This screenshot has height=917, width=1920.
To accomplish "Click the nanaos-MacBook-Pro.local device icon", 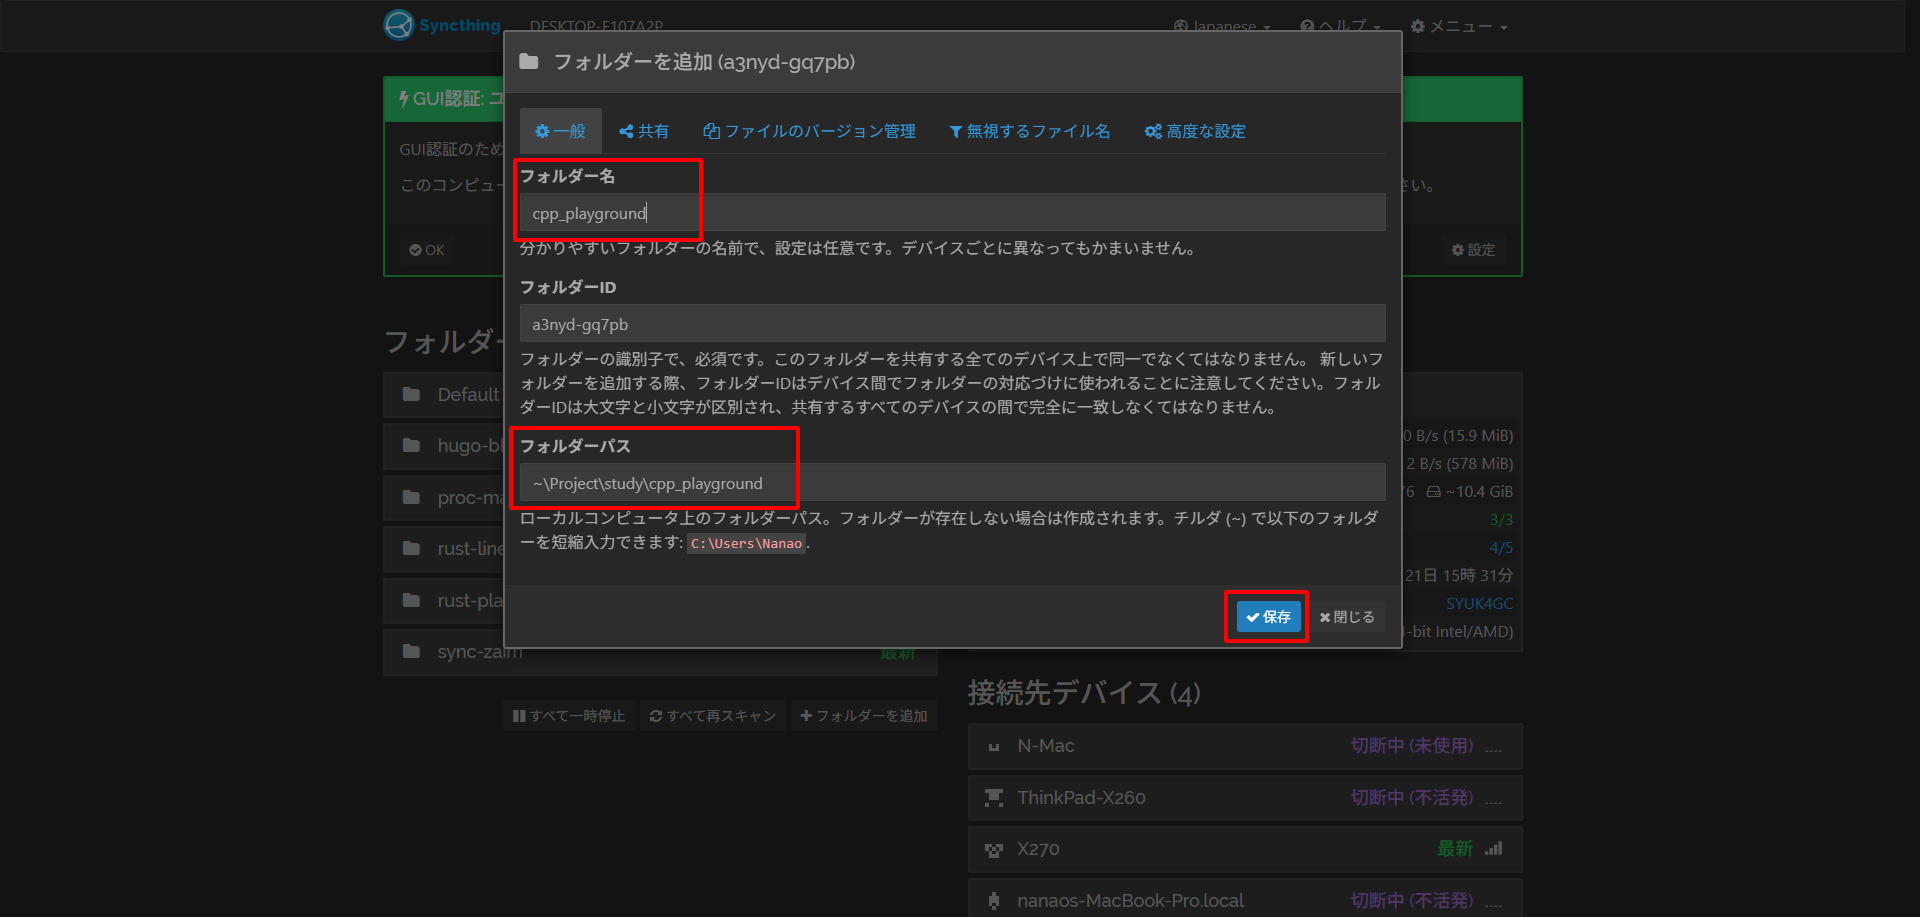I will tap(993, 901).
